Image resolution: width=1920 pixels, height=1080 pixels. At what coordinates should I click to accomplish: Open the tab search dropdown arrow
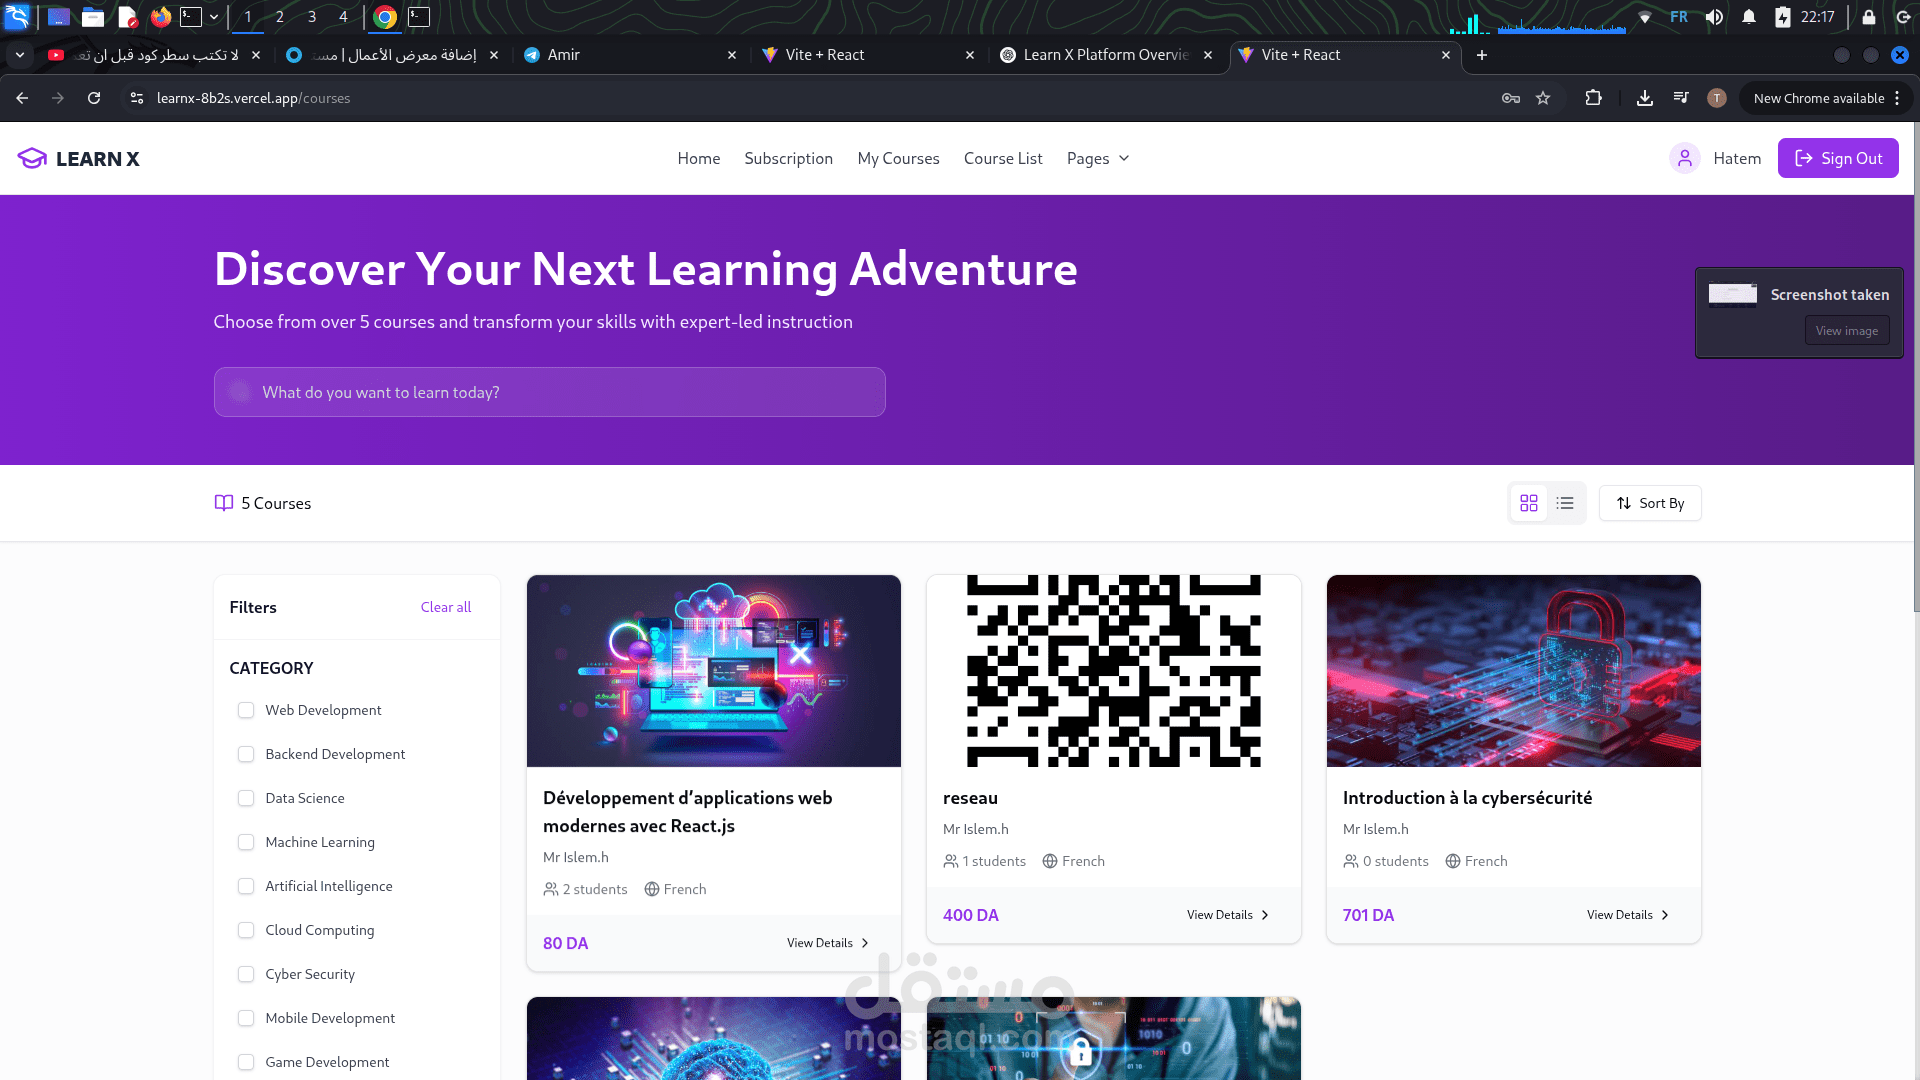tap(20, 55)
